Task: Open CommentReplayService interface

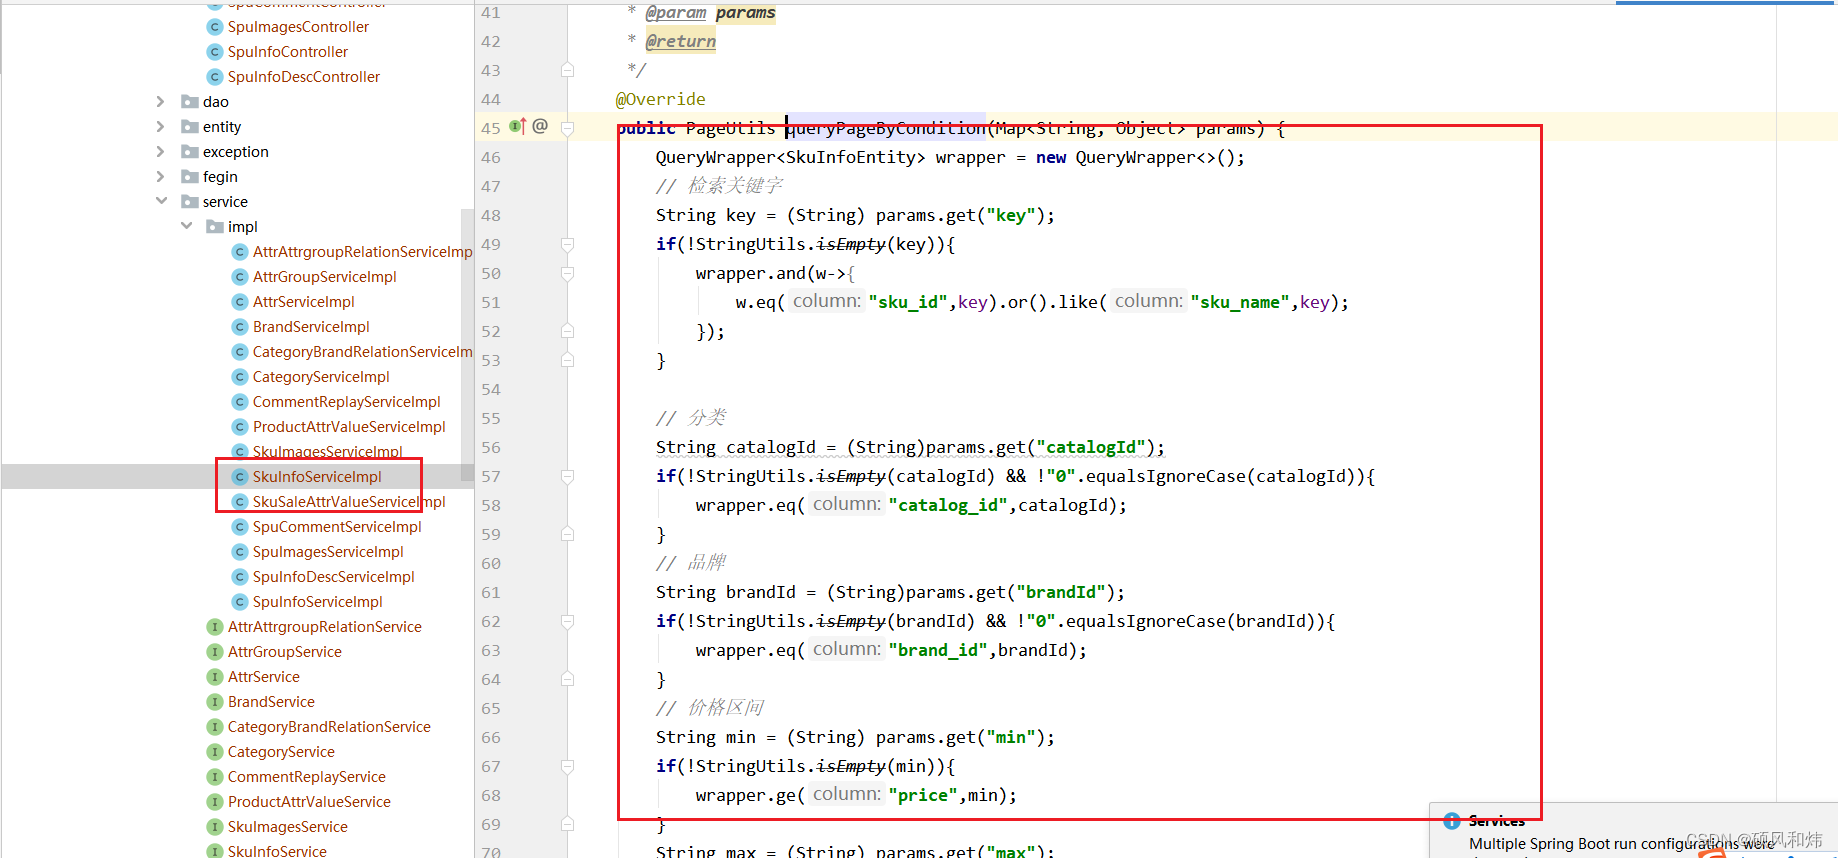Action: click(306, 777)
